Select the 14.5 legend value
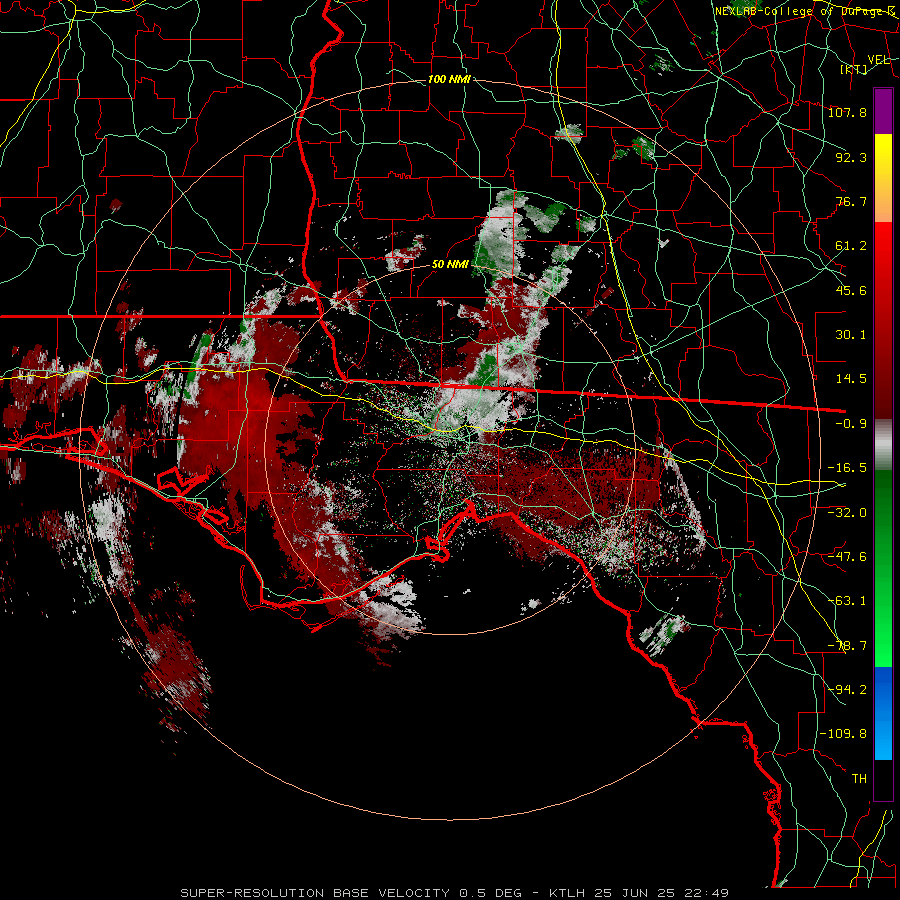Image resolution: width=900 pixels, height=900 pixels. 851,379
